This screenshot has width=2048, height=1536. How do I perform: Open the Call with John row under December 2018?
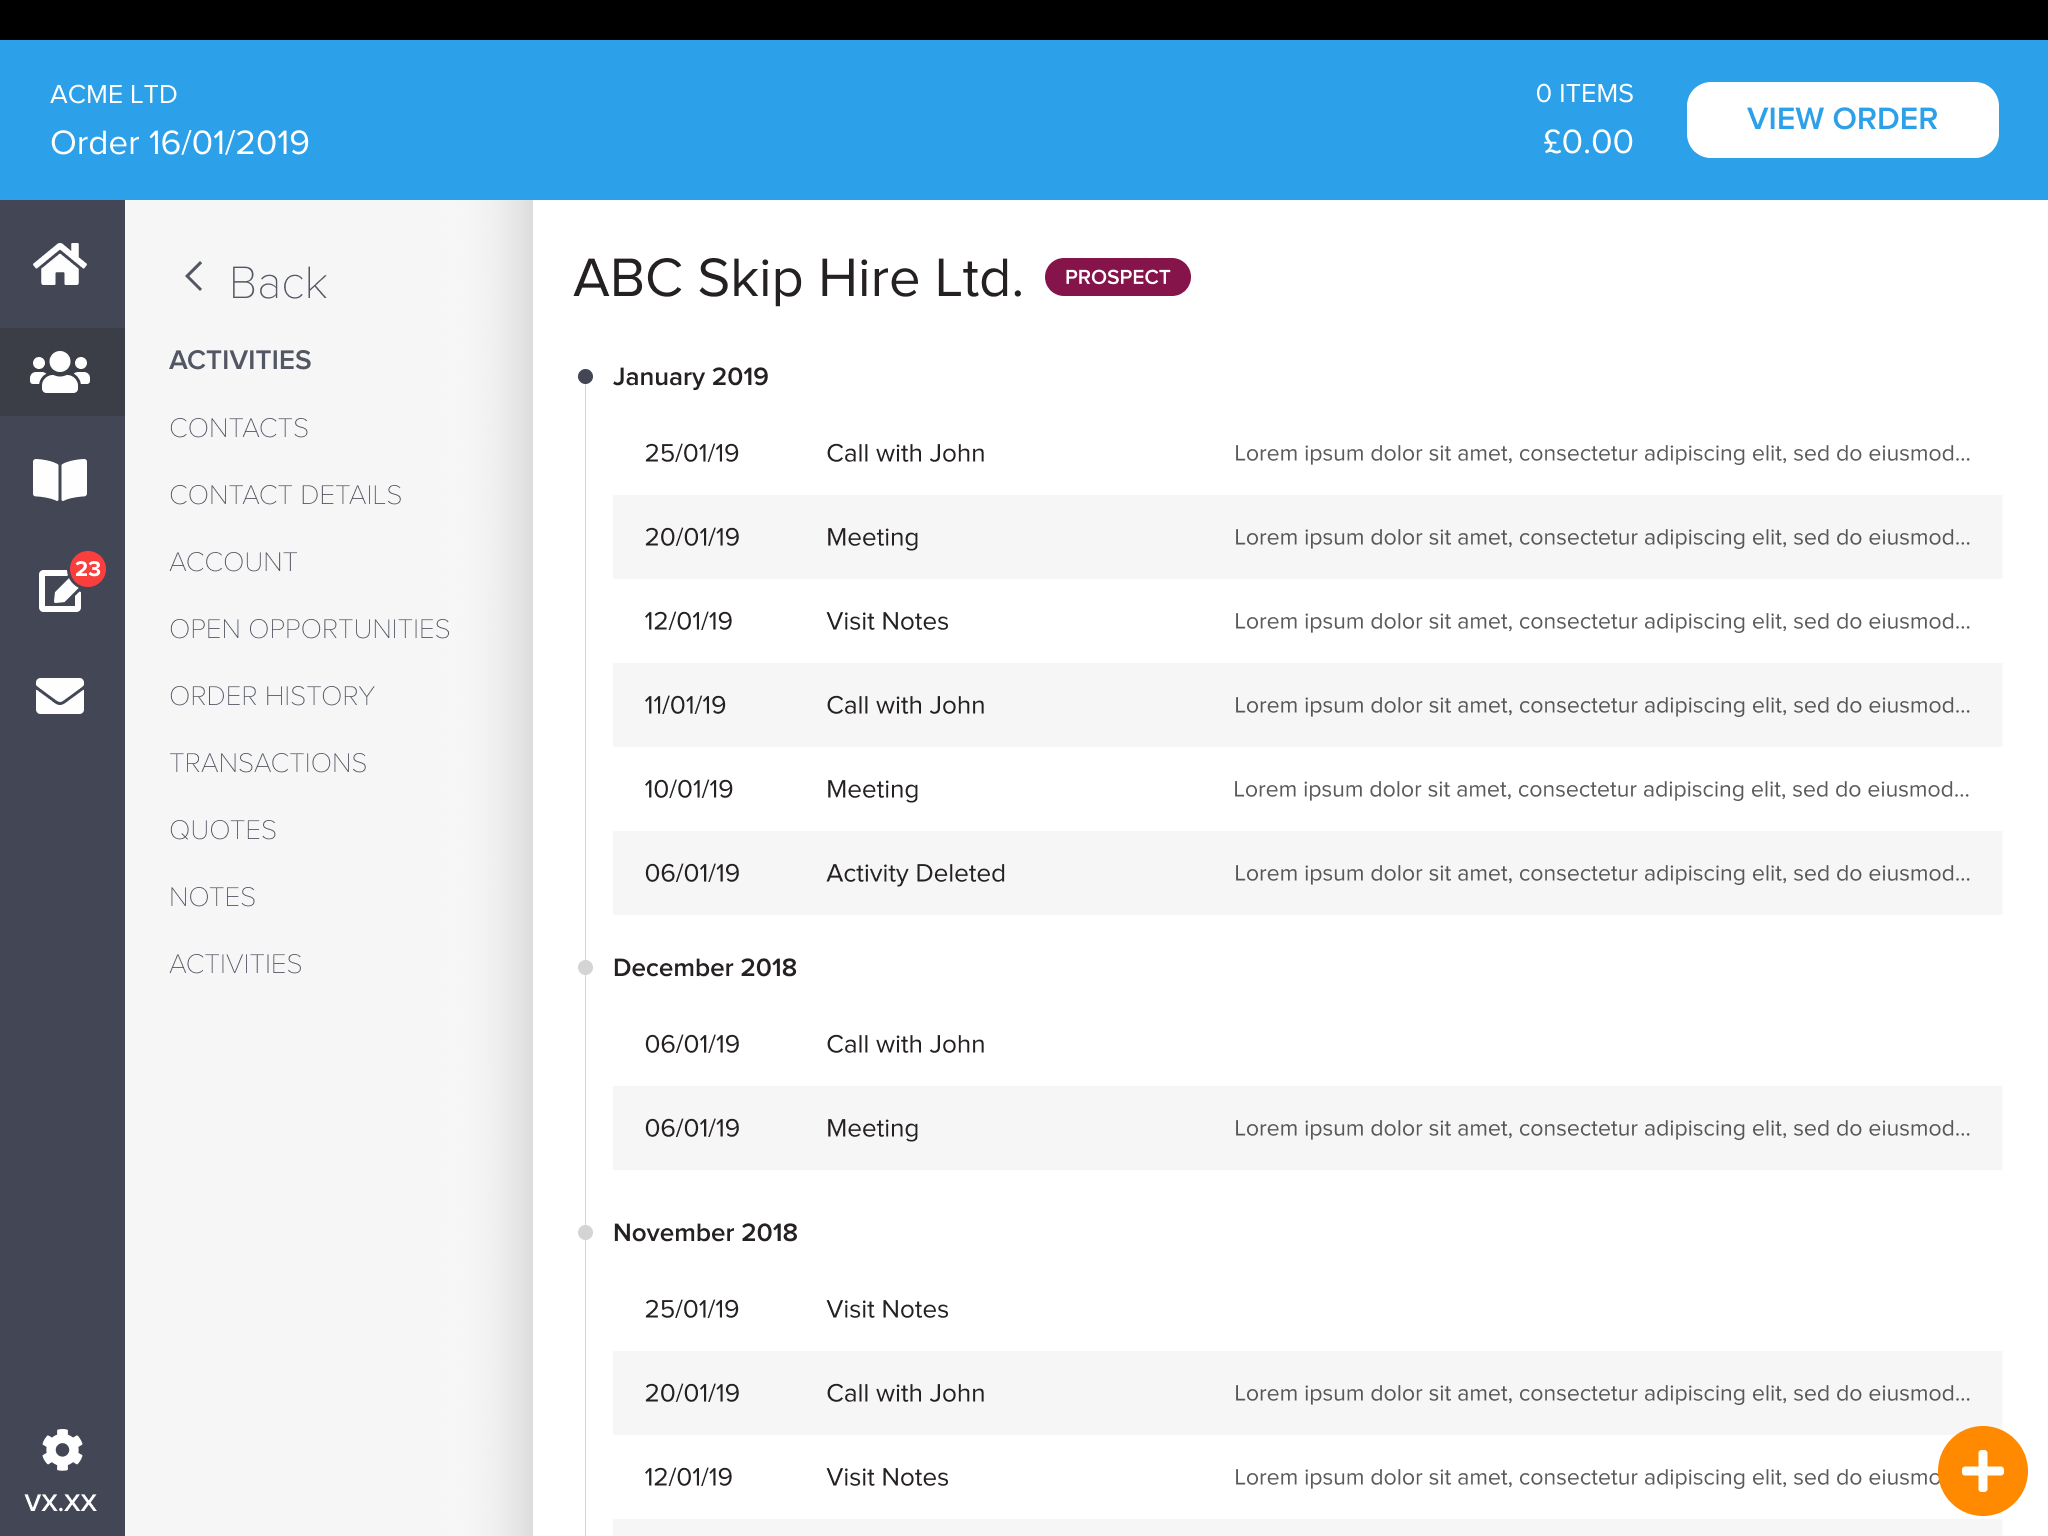tap(1307, 1044)
